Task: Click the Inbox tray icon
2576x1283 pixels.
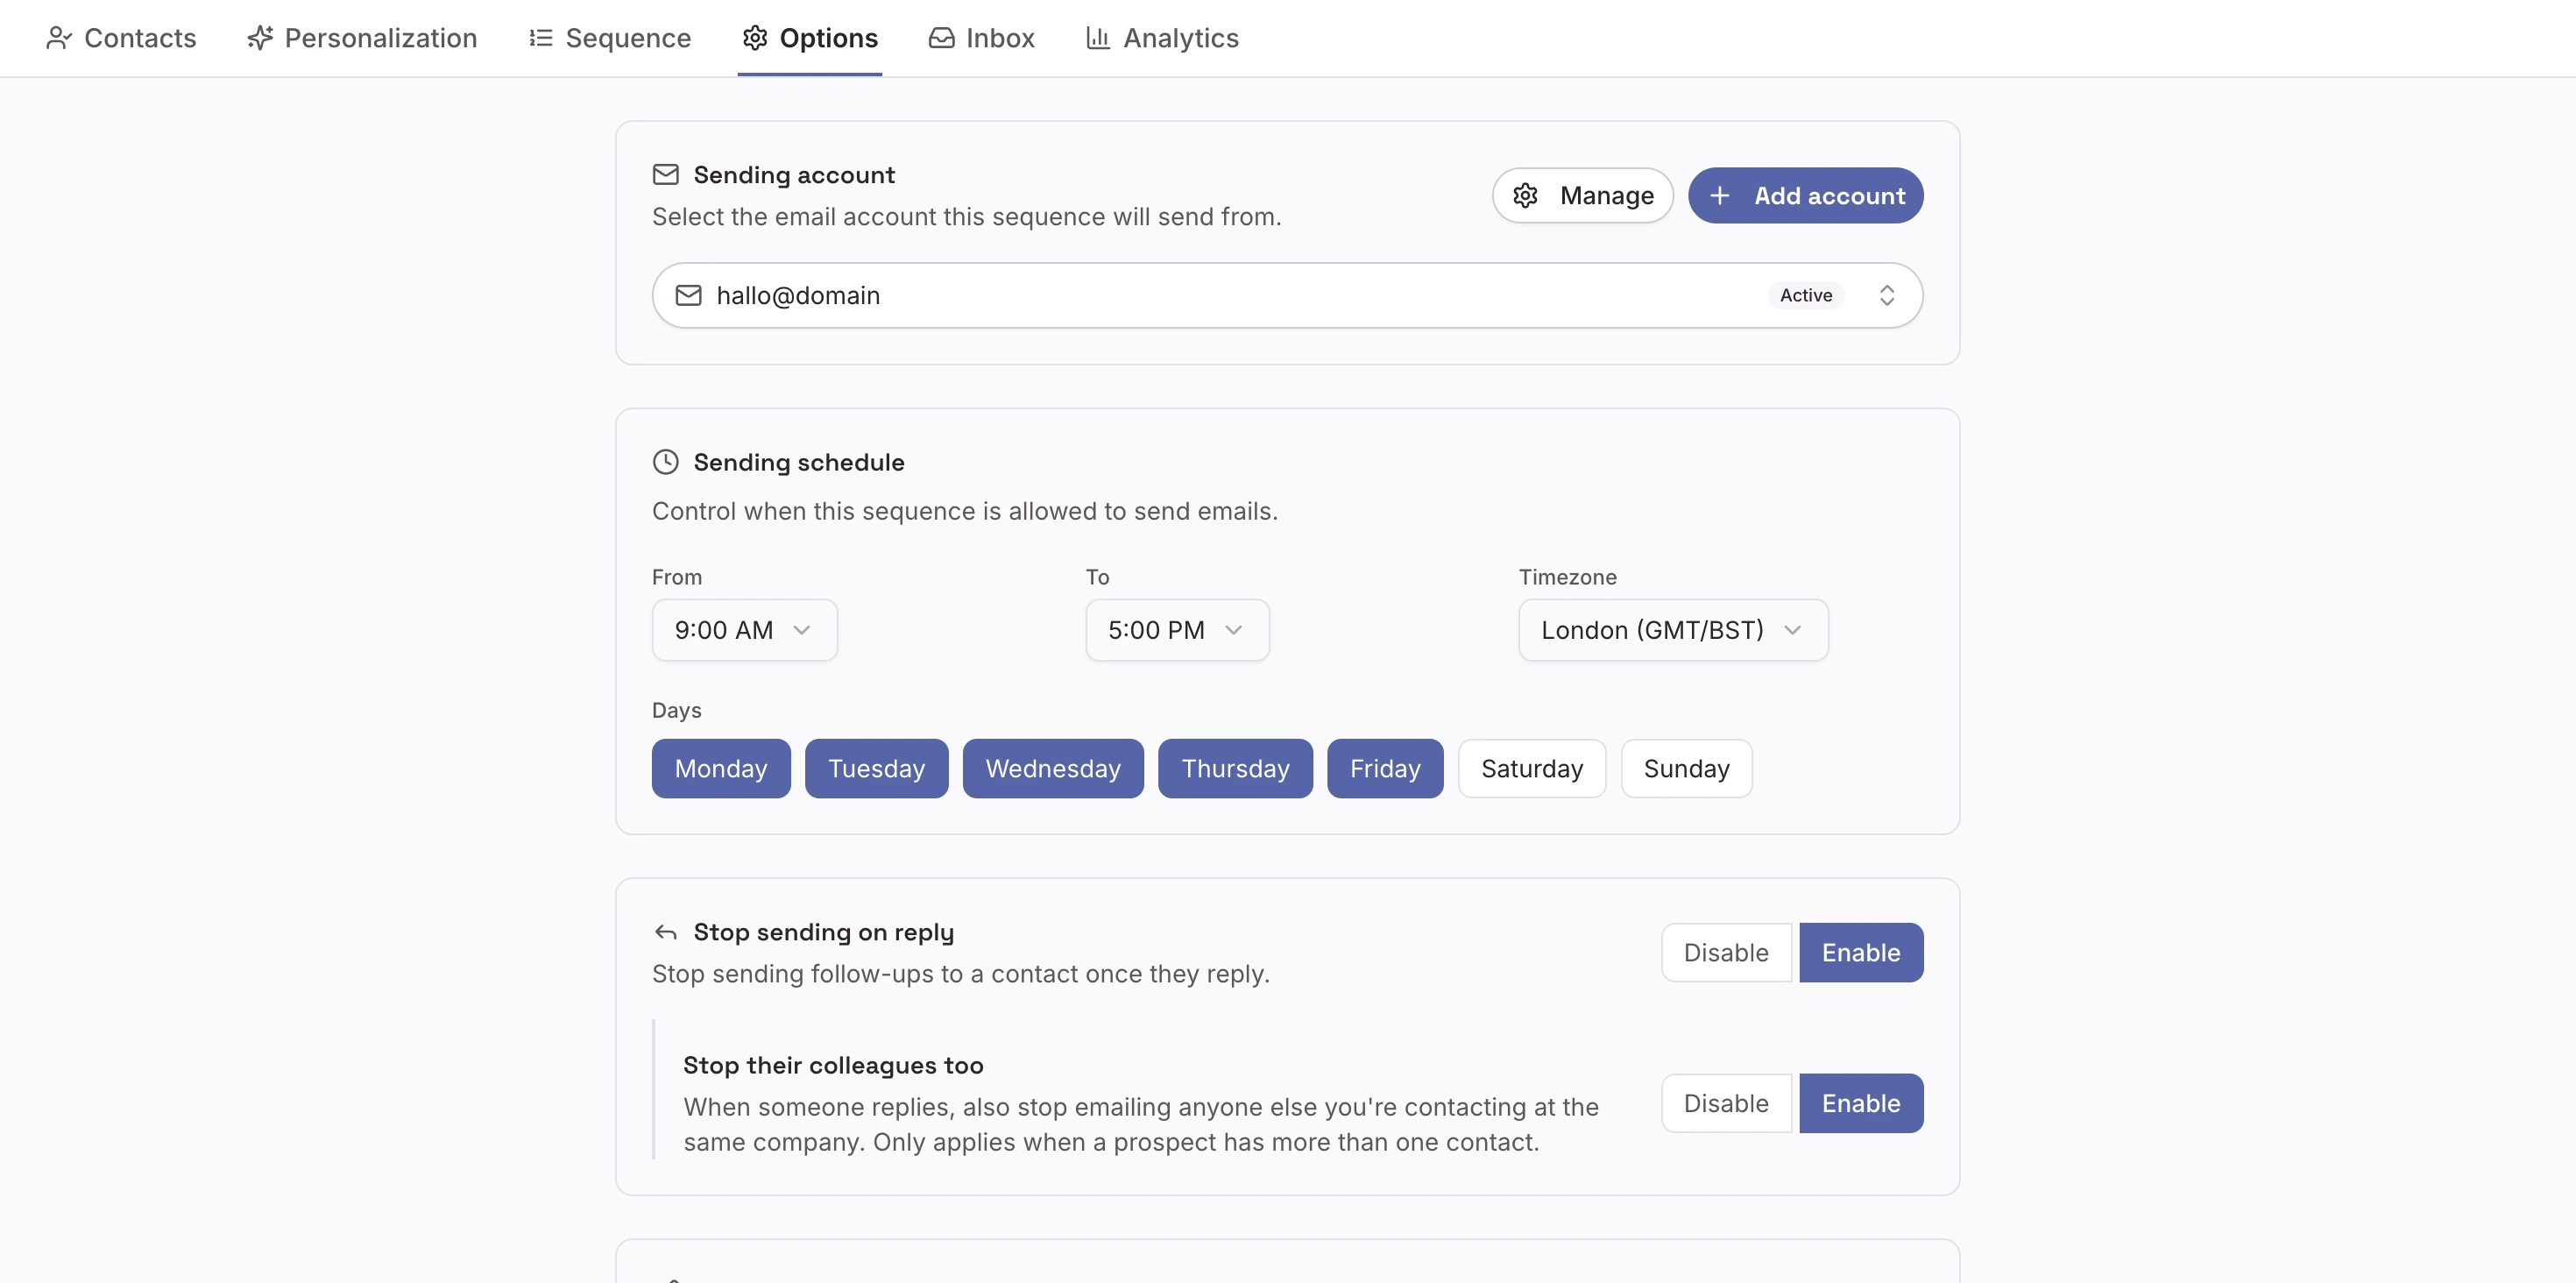Action: click(x=941, y=38)
